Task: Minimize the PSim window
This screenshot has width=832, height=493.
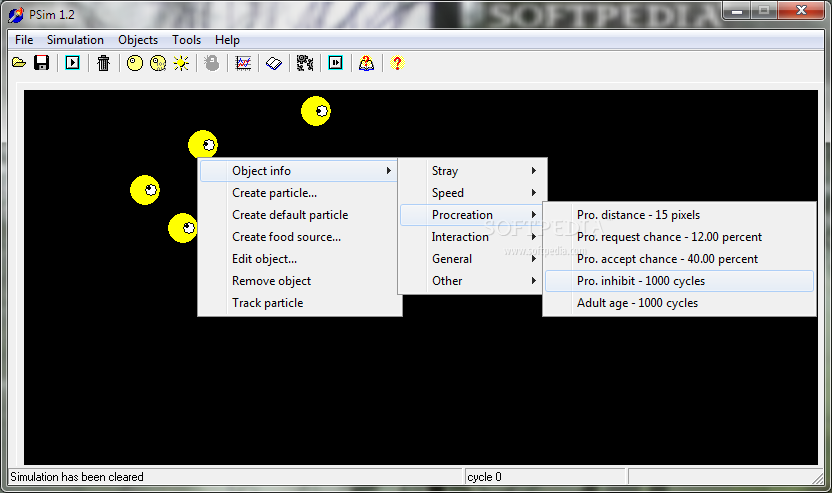Action: click(737, 10)
